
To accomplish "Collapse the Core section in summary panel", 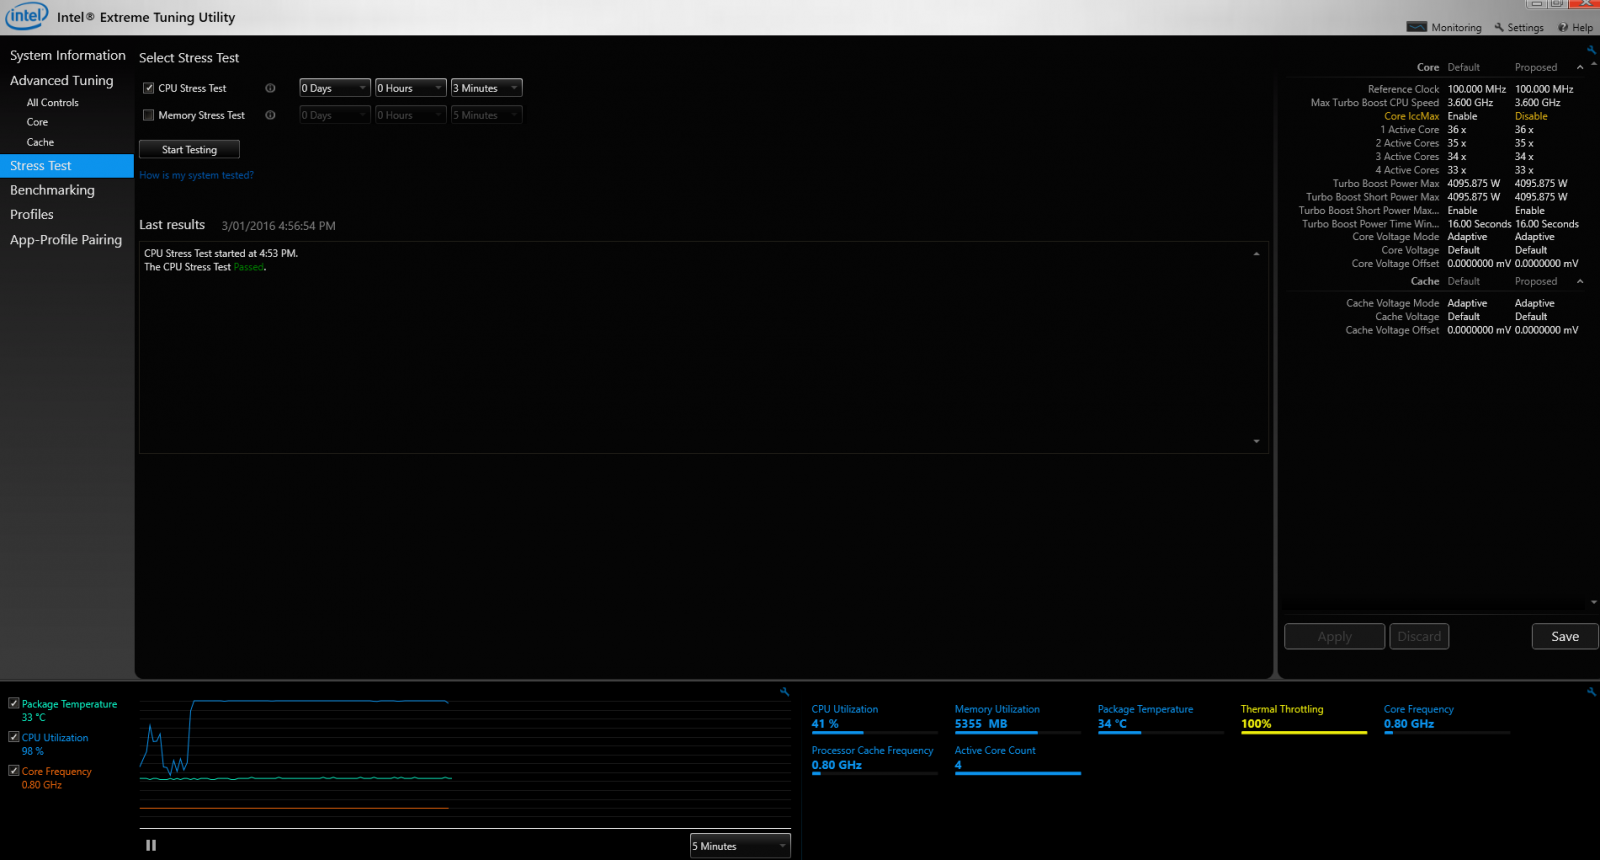I will coord(1580,67).
